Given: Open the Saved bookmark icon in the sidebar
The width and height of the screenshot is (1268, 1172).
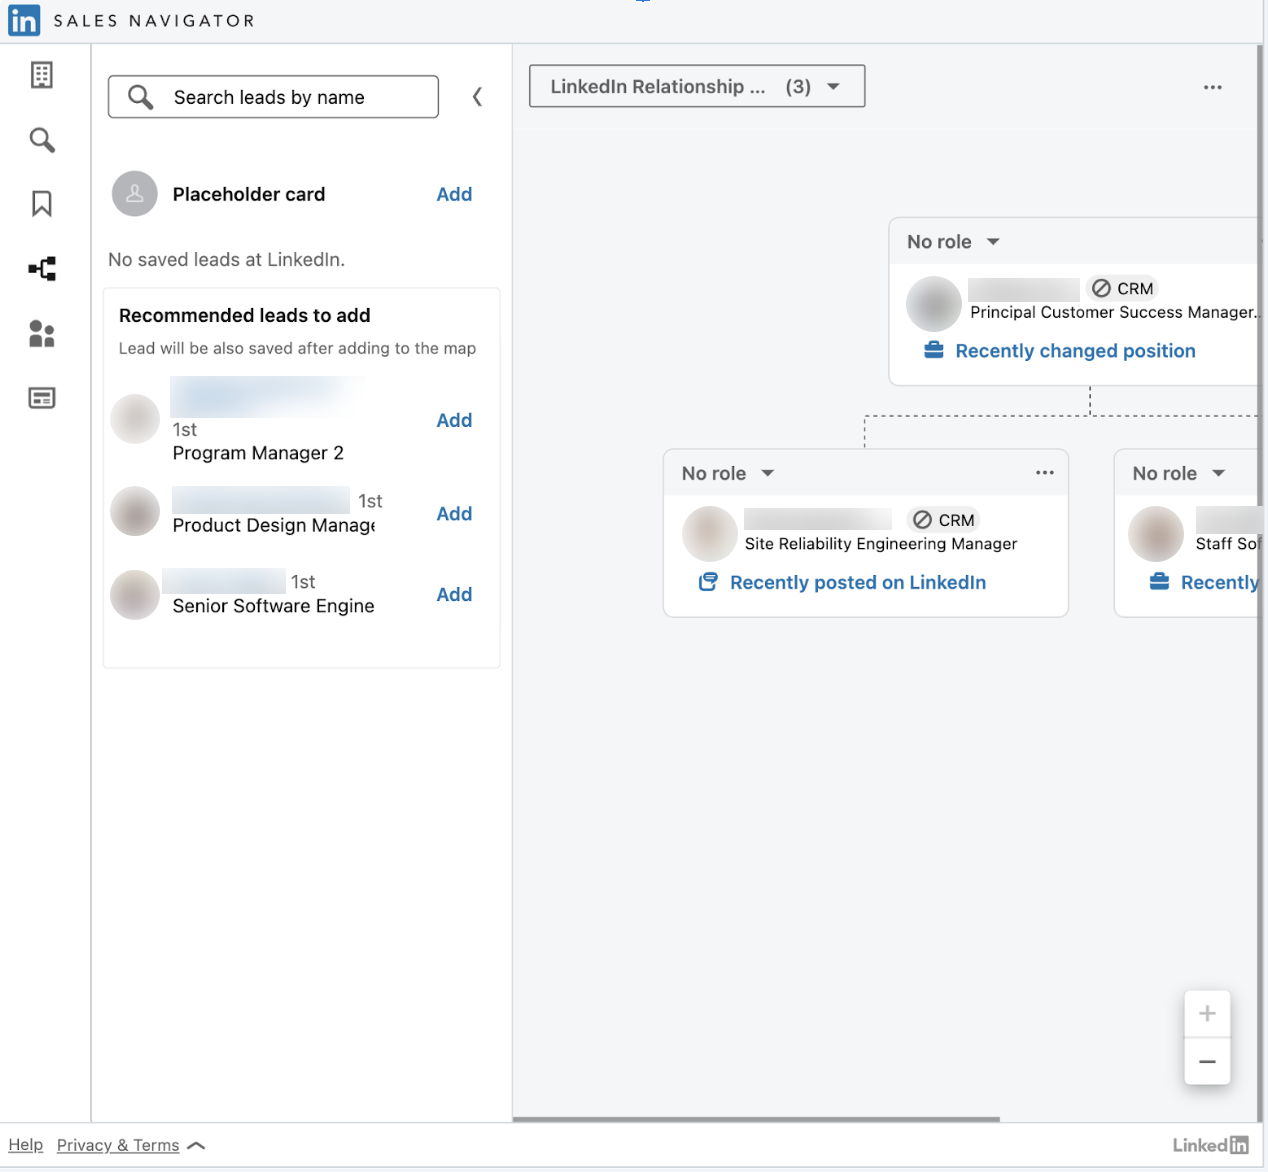Looking at the screenshot, I should click(42, 204).
